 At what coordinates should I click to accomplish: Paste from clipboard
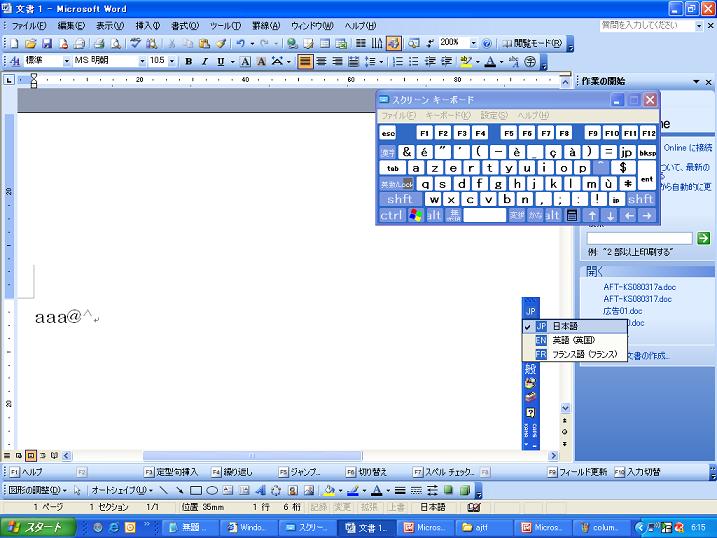[204, 43]
